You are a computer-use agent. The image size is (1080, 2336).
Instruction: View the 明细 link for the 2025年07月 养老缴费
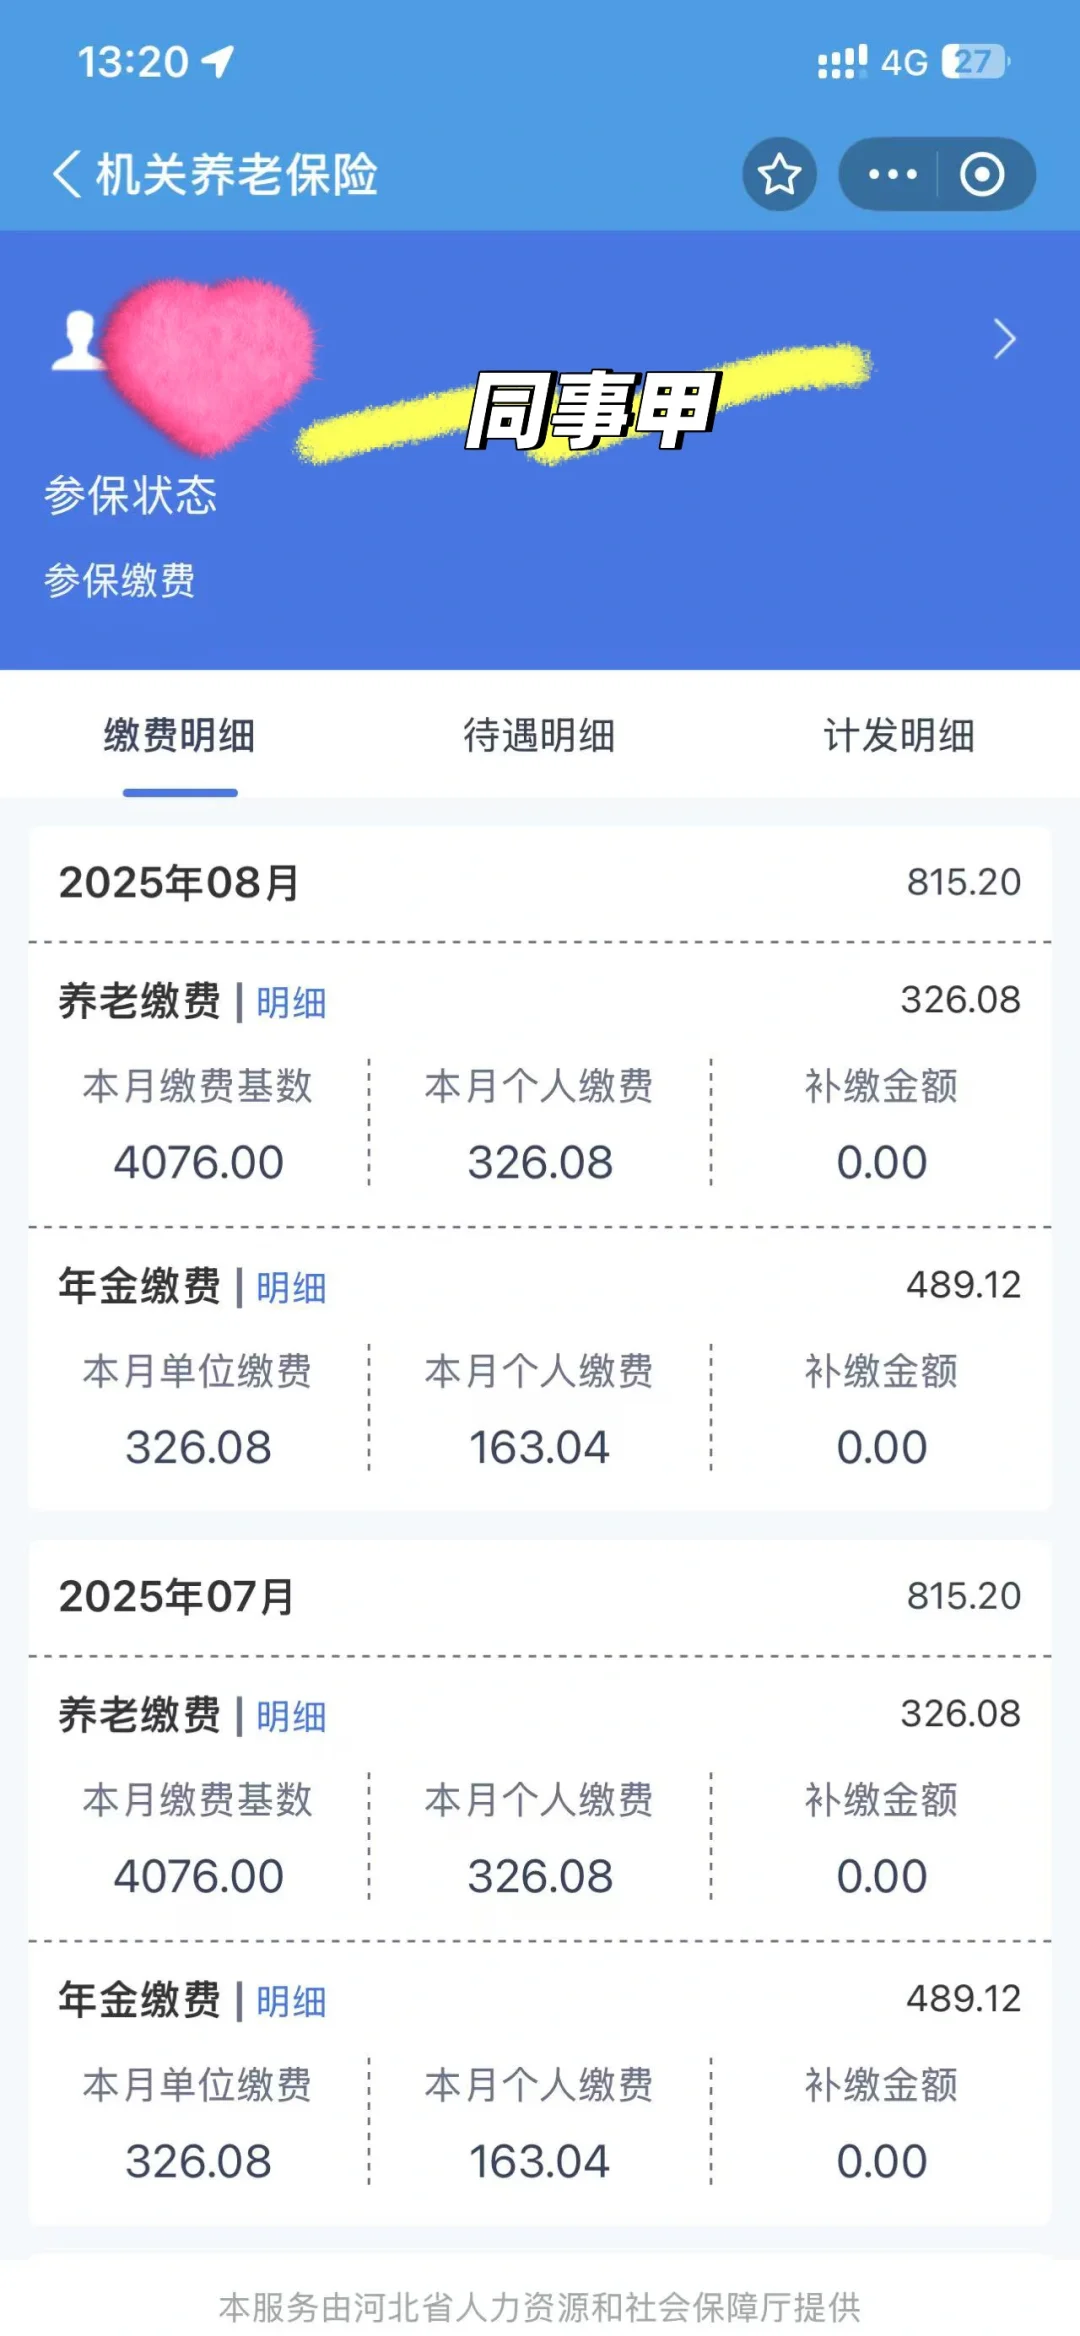coord(291,1716)
